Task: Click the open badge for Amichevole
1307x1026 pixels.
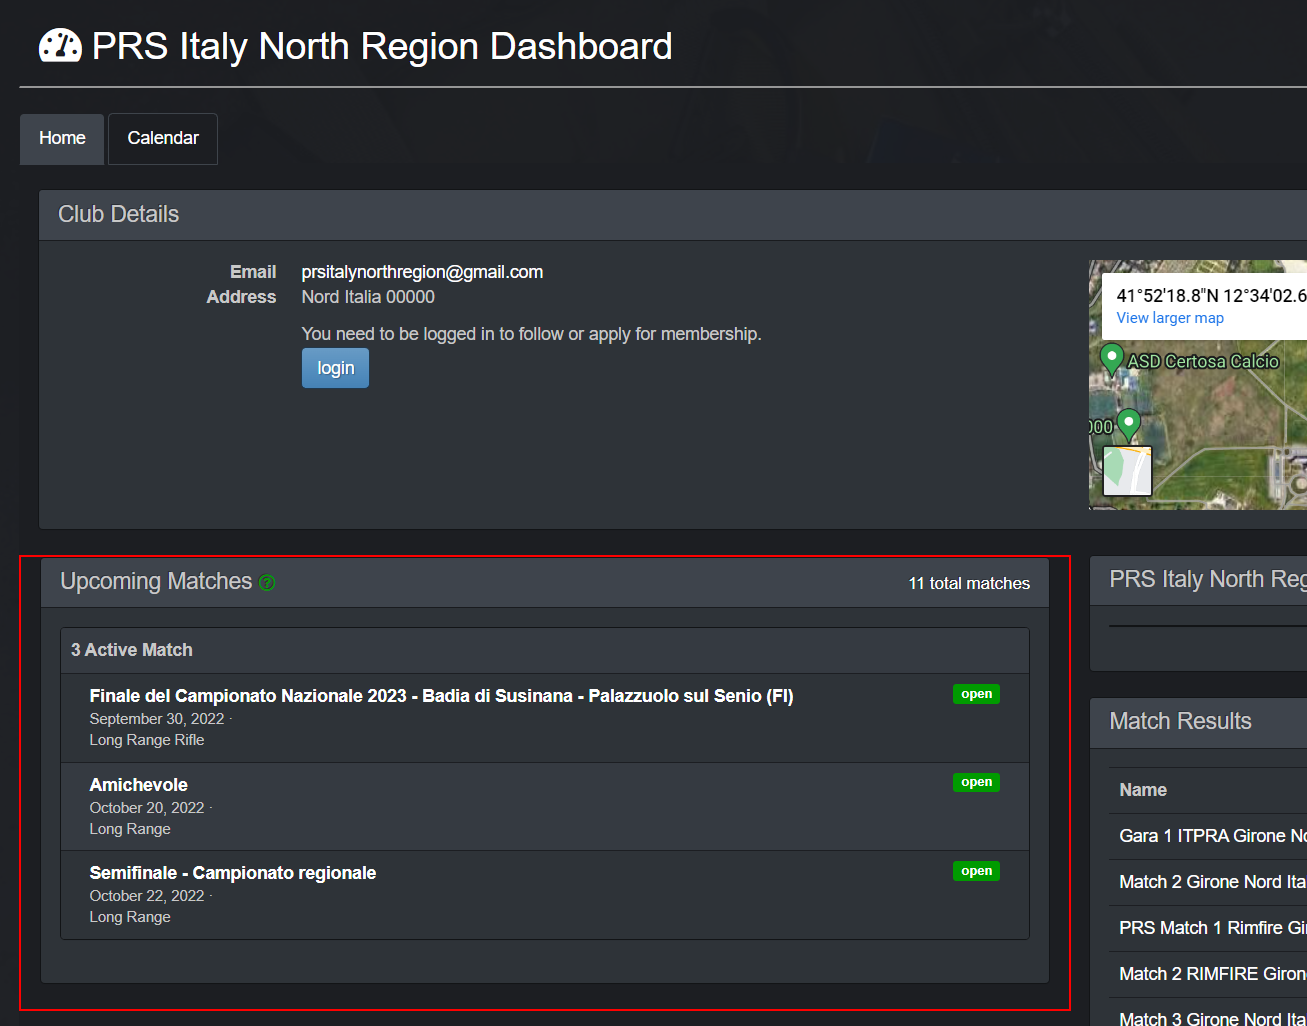Action: (x=976, y=782)
